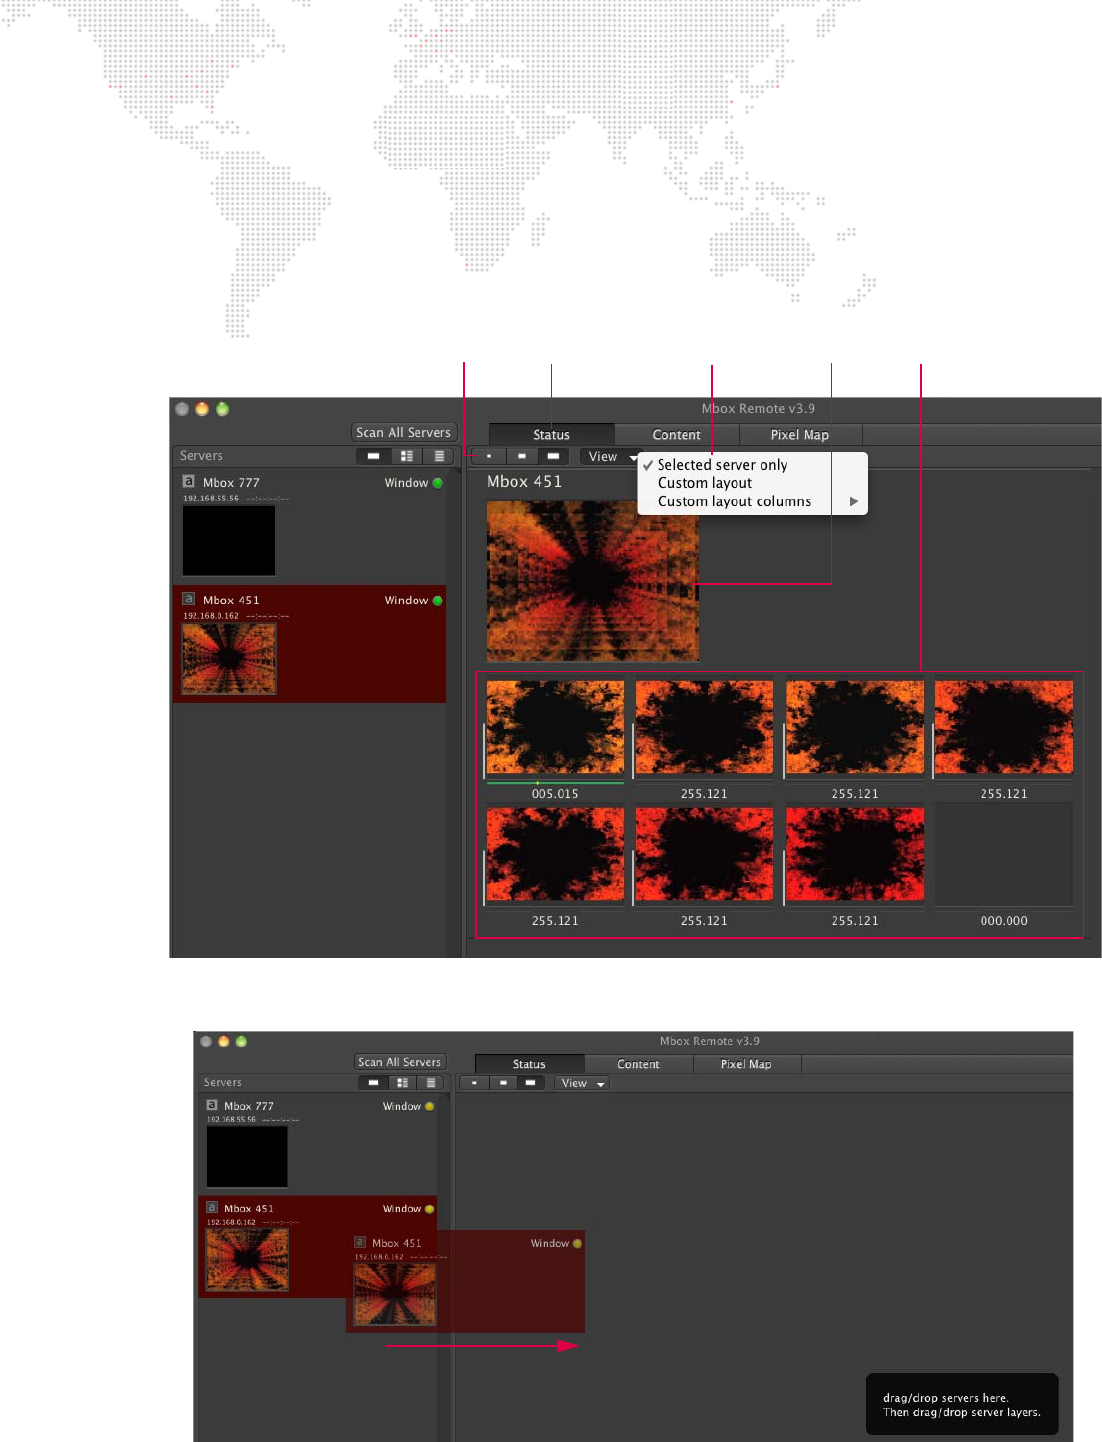Viewport: 1102px width, 1442px height.
Task: Switch to the Content tab in top window
Action: [676, 435]
